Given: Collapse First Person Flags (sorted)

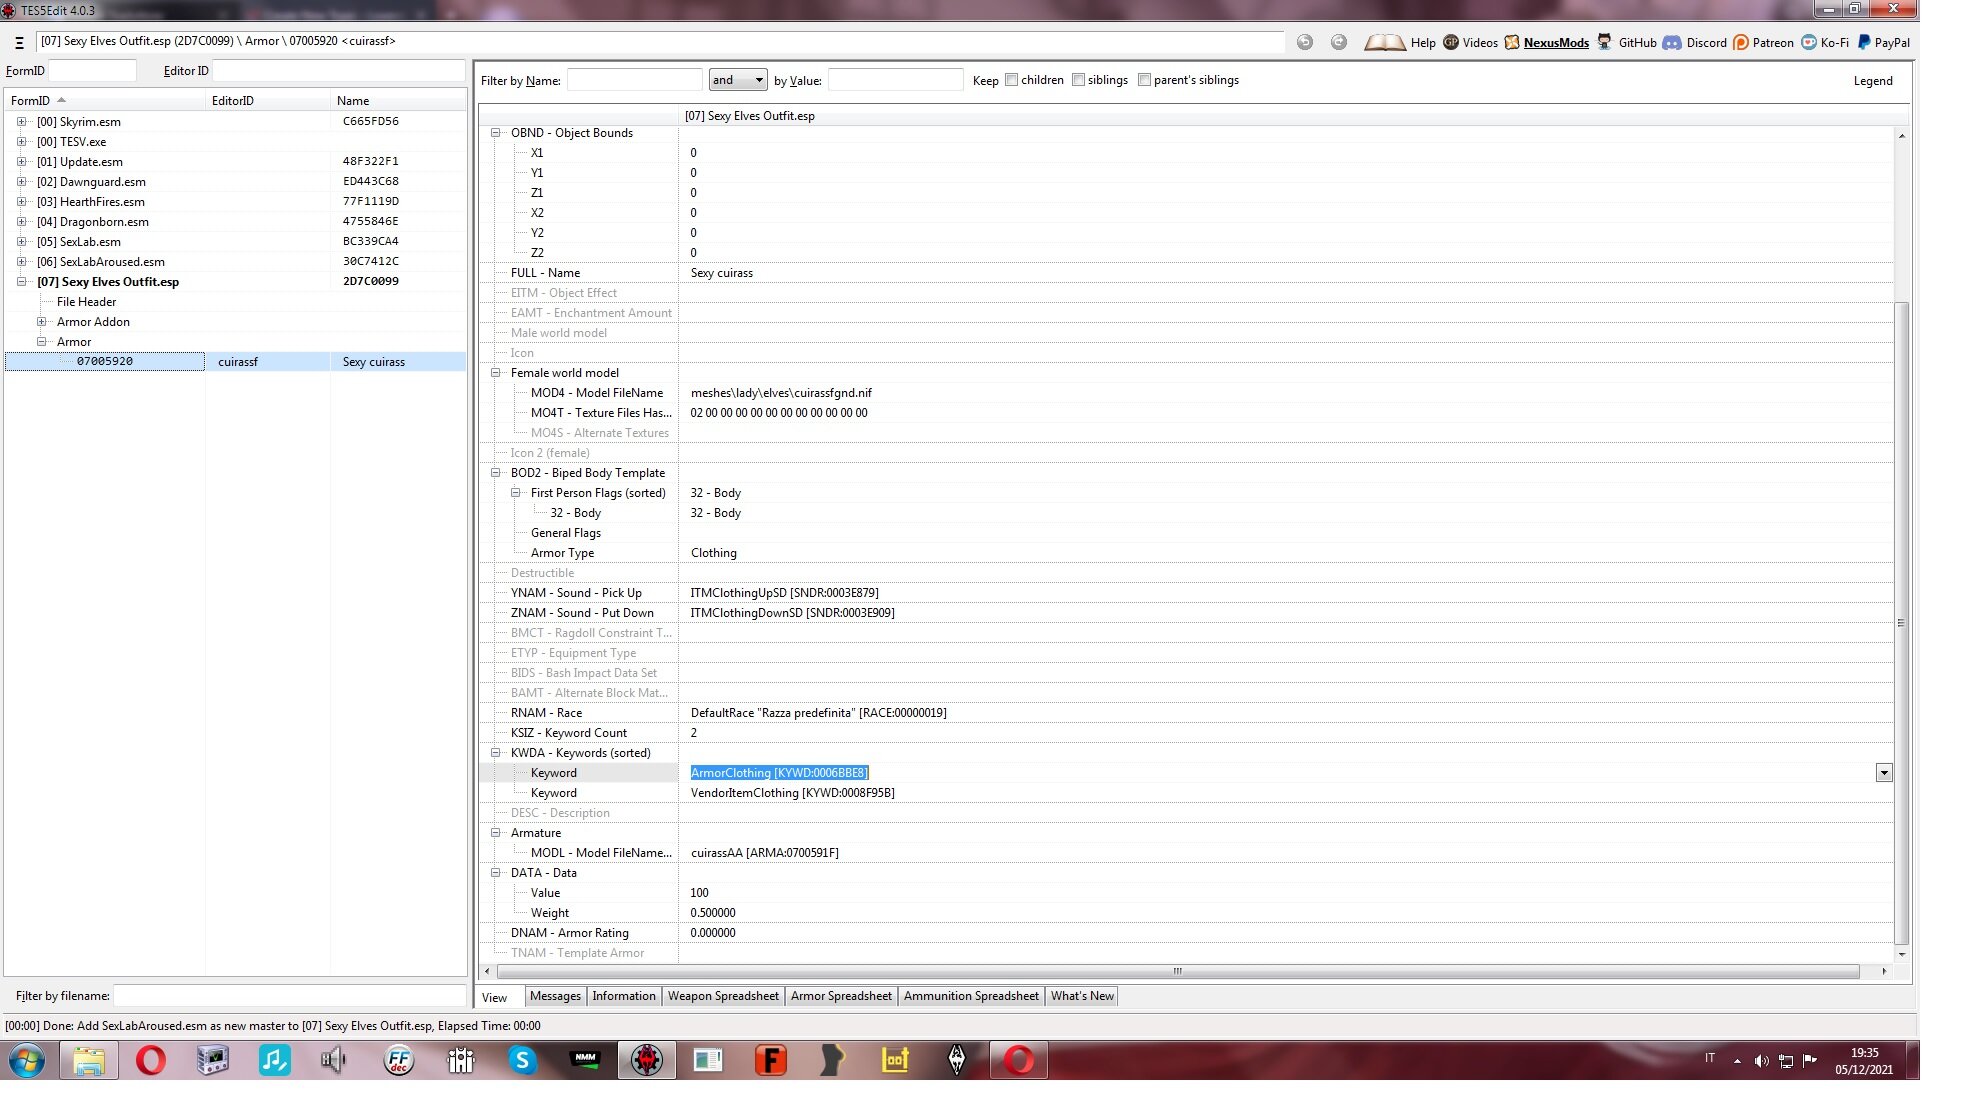Looking at the screenshot, I should click(x=515, y=492).
